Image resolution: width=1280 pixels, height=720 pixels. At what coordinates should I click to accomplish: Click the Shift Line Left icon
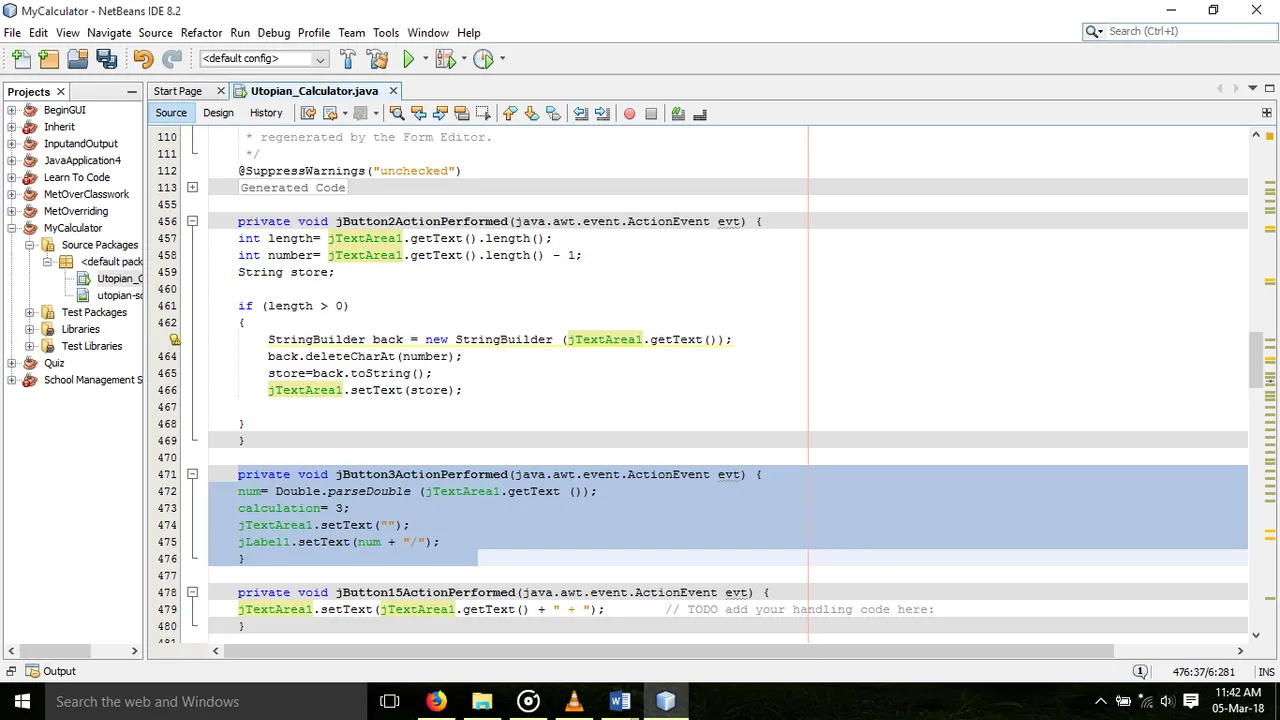(x=580, y=113)
